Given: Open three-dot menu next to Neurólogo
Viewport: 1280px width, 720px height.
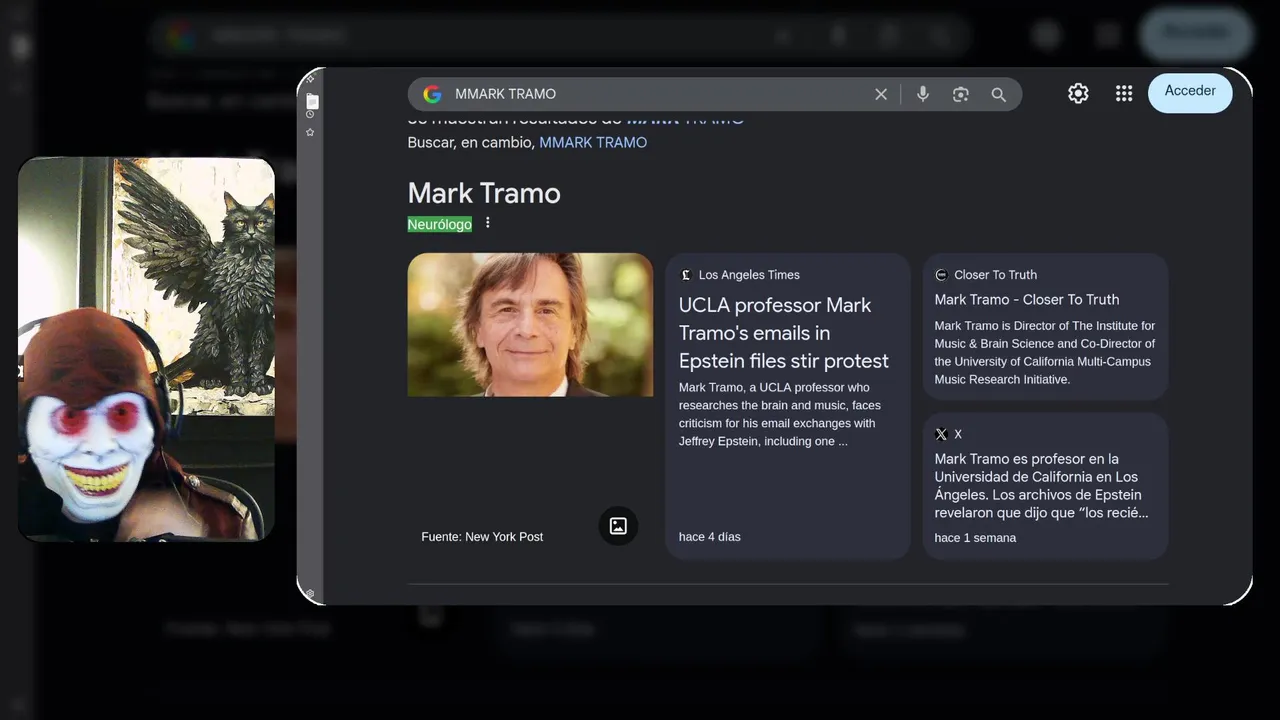Looking at the screenshot, I should click(488, 223).
